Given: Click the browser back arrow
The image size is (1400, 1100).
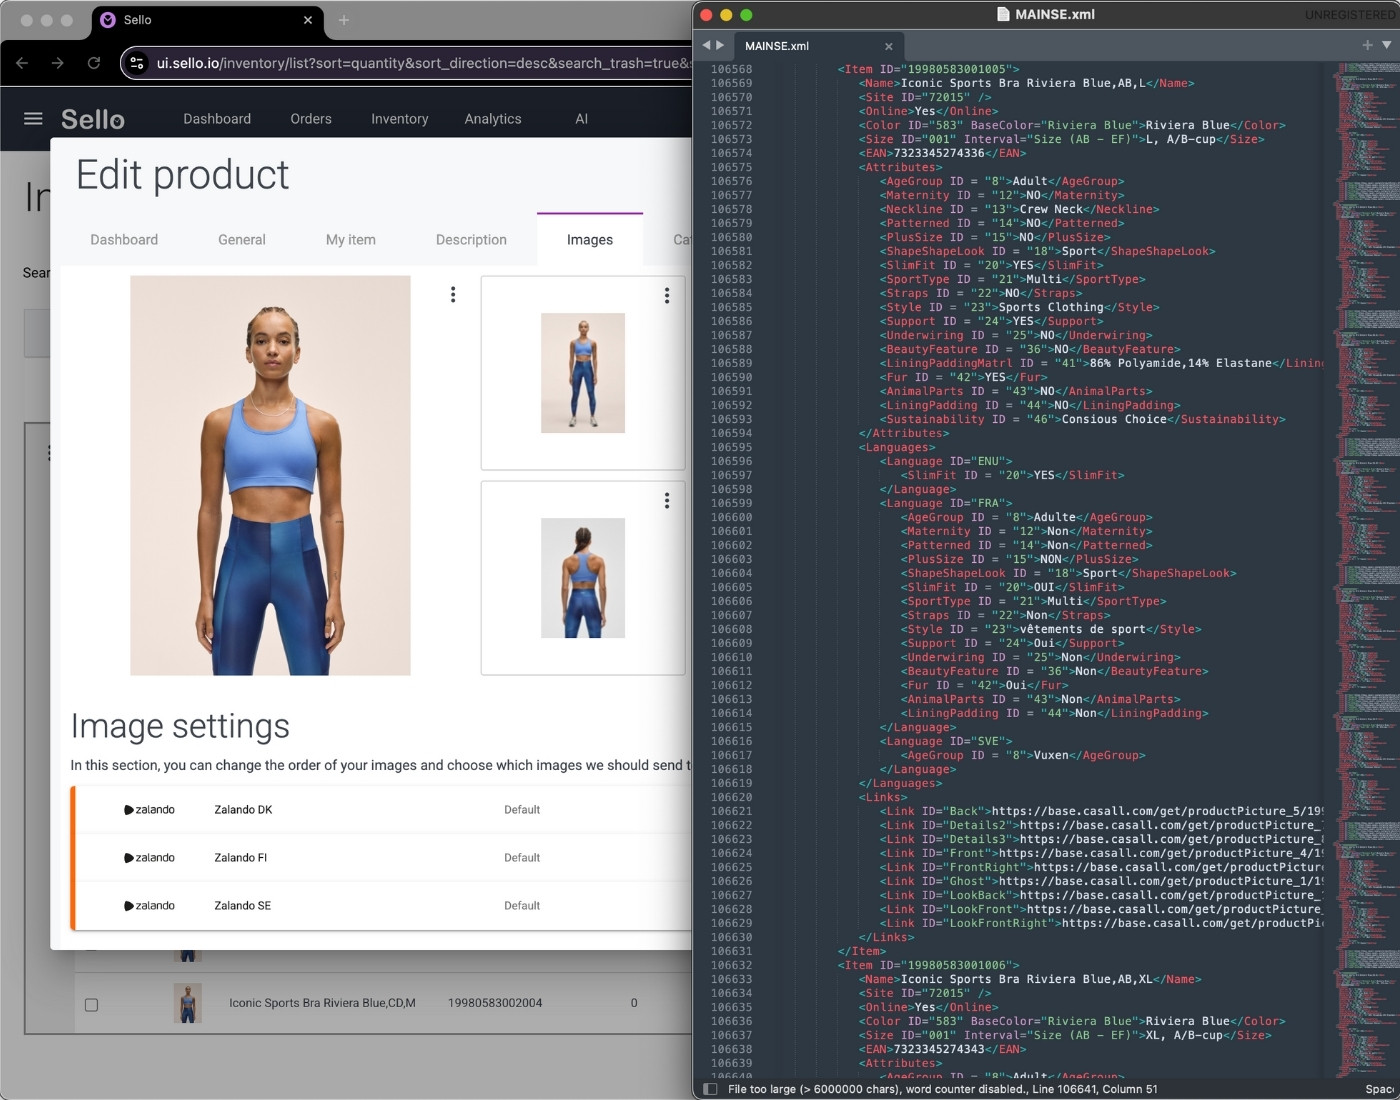Looking at the screenshot, I should [21, 62].
